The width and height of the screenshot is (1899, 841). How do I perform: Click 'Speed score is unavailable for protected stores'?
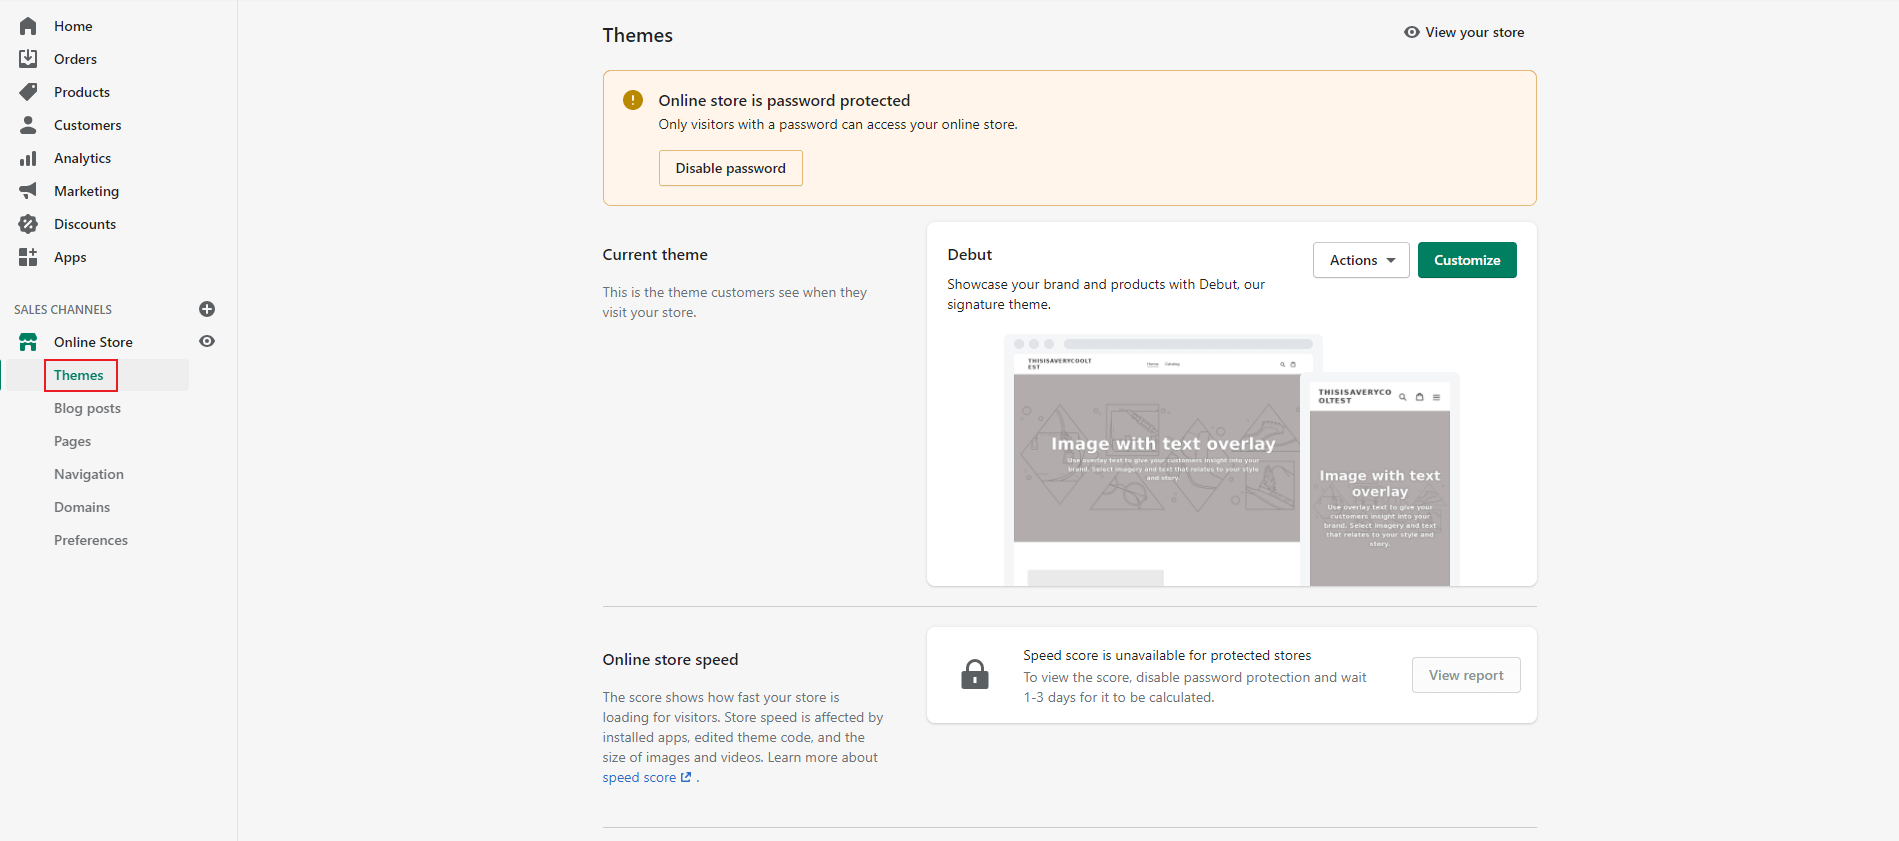[x=1167, y=655]
